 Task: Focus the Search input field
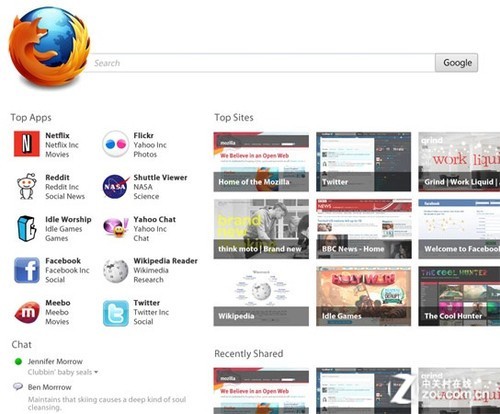pyautogui.click(x=262, y=63)
